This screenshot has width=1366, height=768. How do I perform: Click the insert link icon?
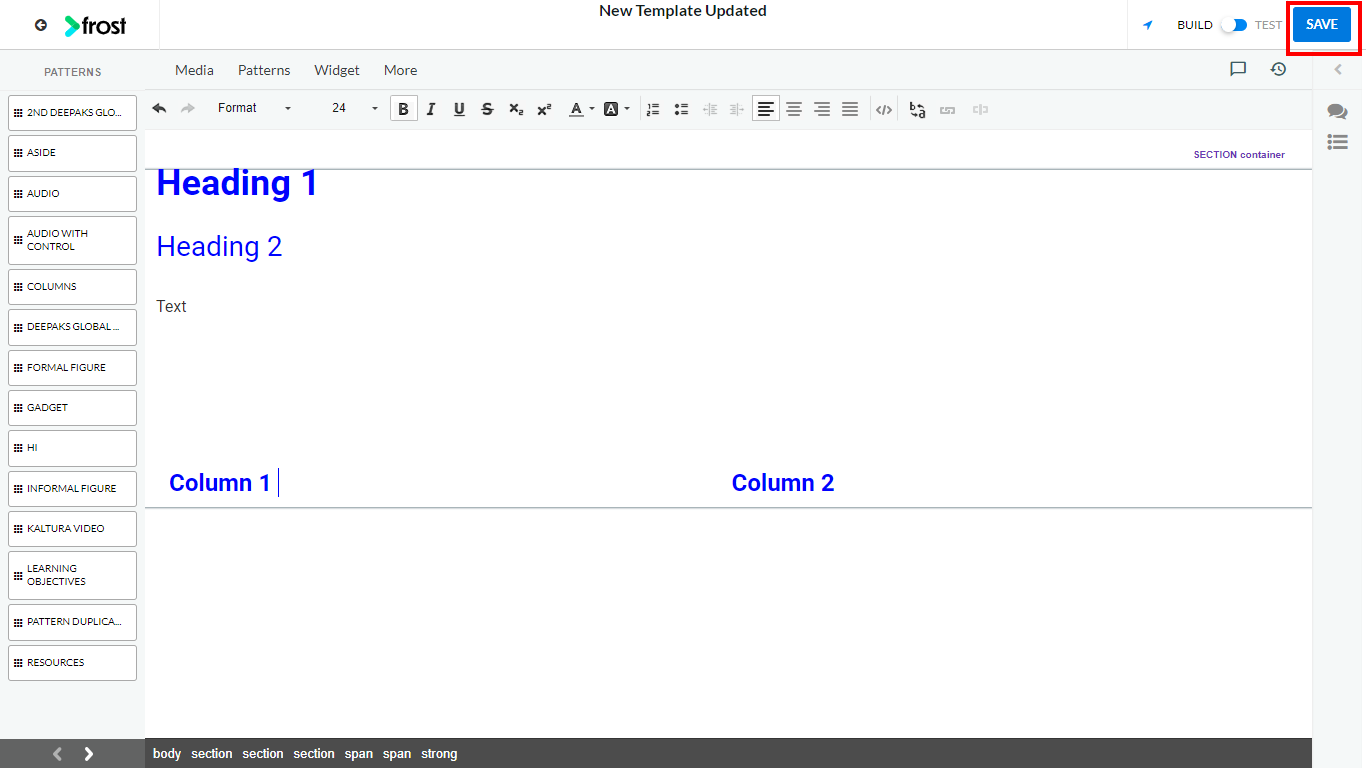[947, 109]
